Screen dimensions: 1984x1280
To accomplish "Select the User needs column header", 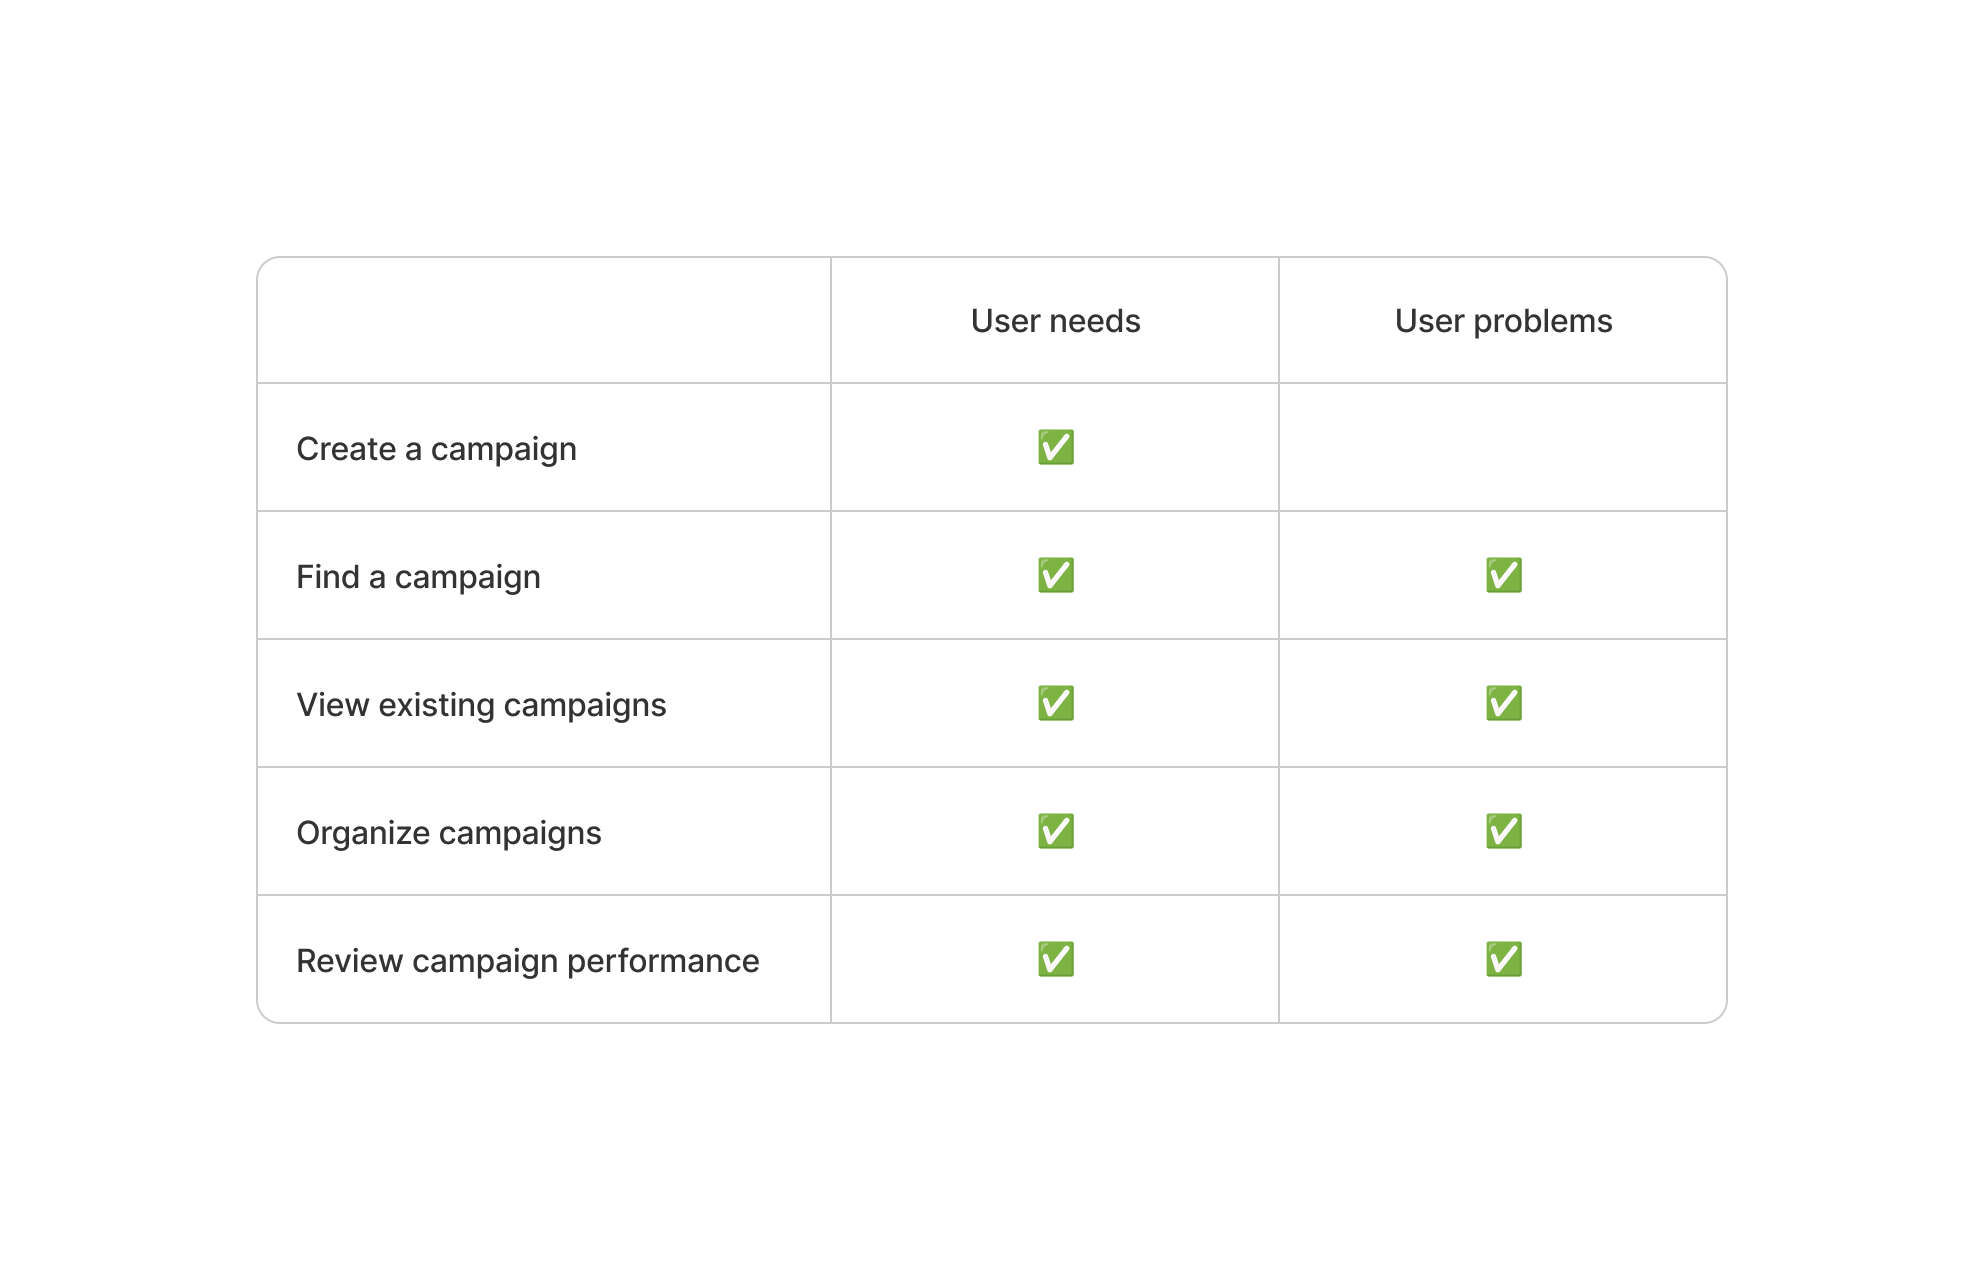I will (x=1055, y=321).
